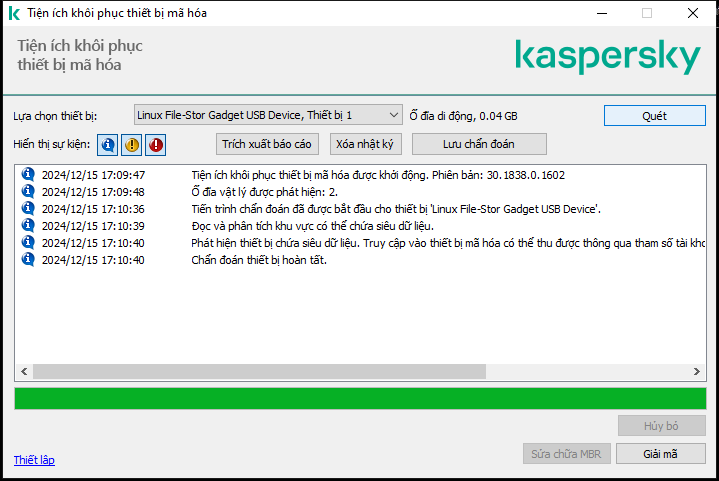The width and height of the screenshot is (719, 481).
Task: Click the Quét scan button
Action: [654, 116]
